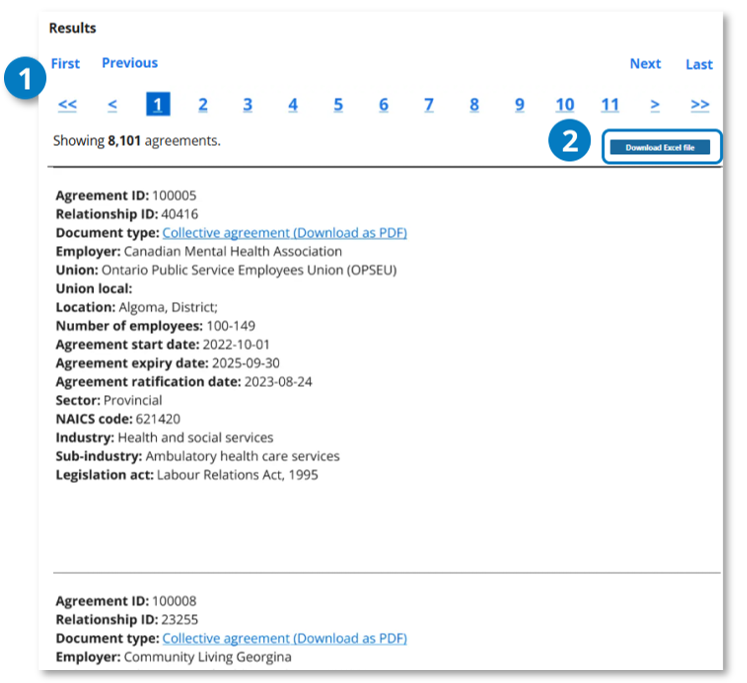Click the double-left arrow pagination link

click(67, 104)
